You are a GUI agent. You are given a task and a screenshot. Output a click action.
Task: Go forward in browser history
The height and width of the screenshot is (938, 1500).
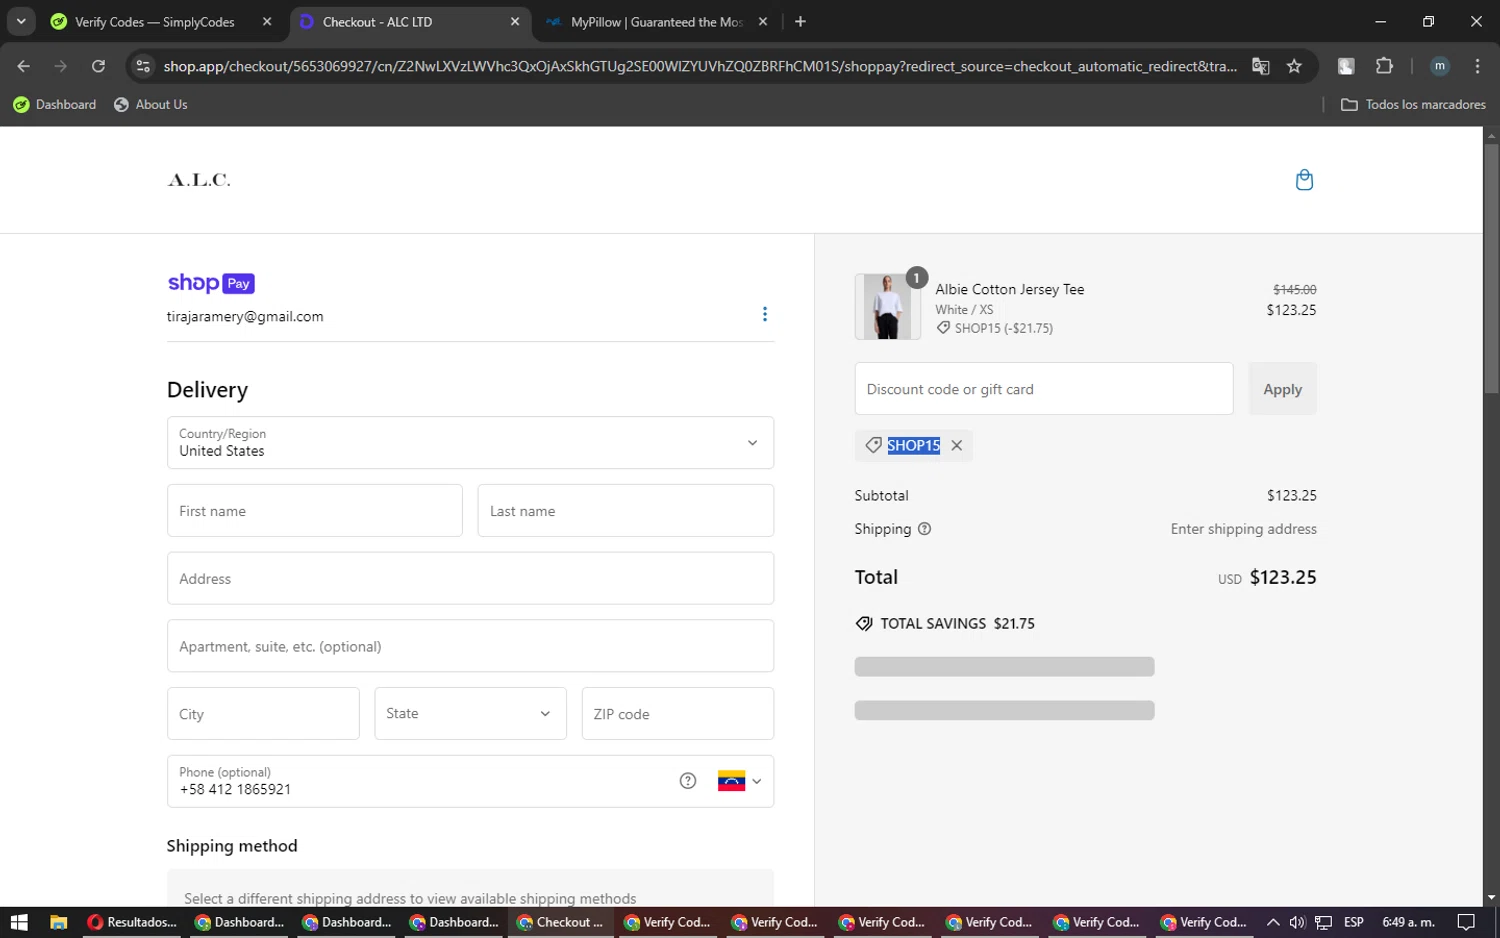pos(61,66)
